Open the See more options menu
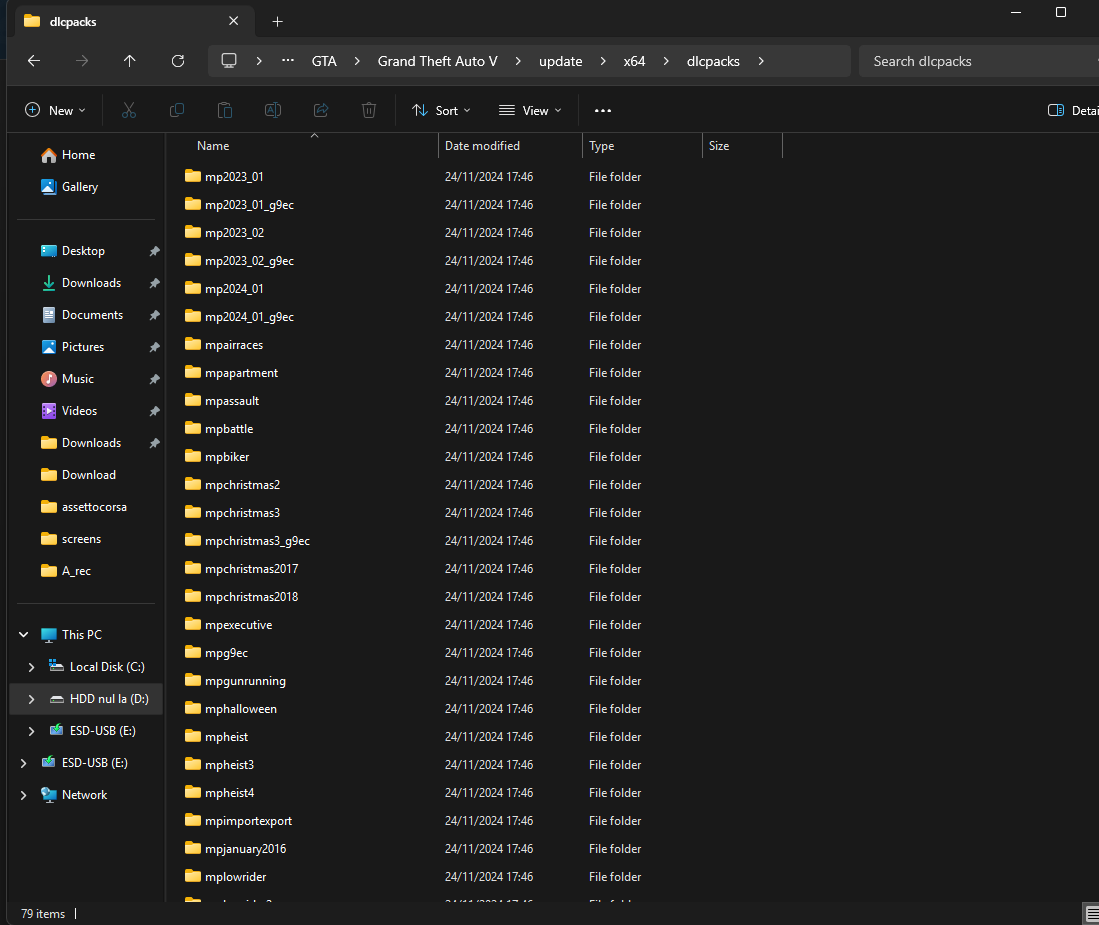 coord(603,111)
